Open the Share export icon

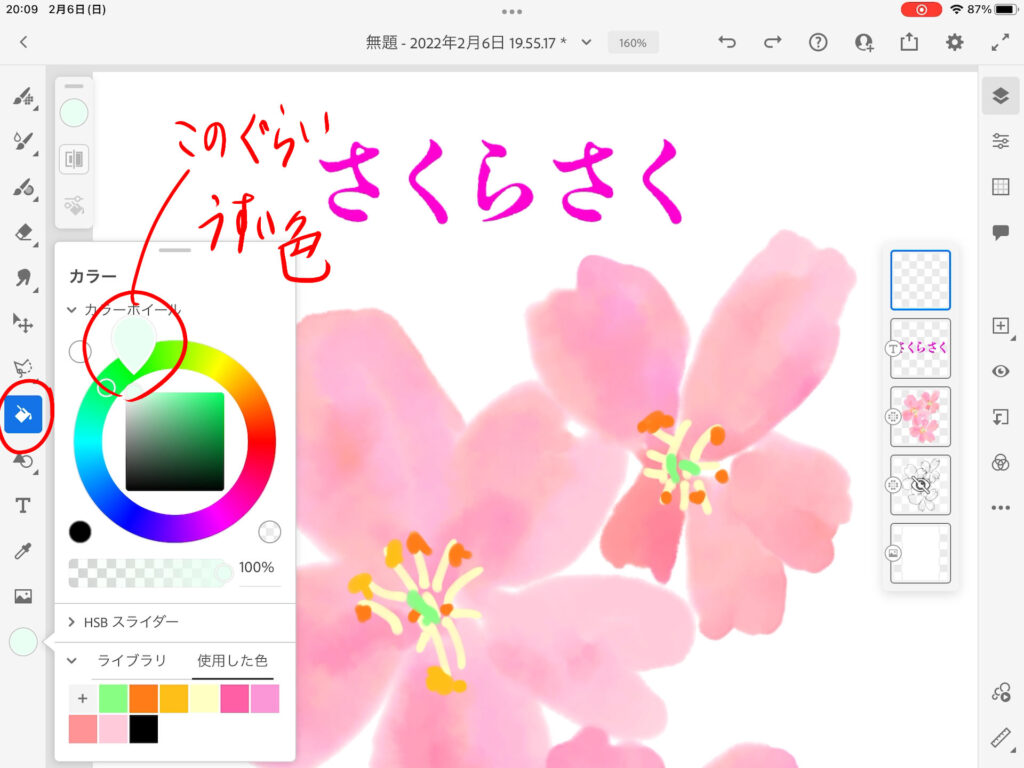tap(908, 42)
